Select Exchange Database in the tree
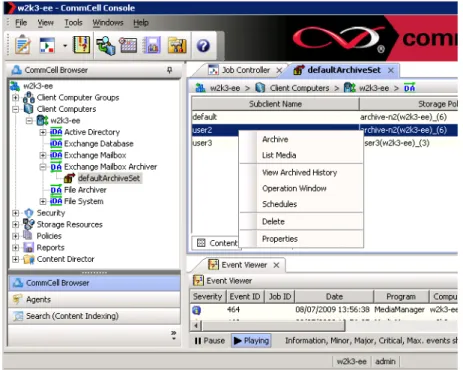This screenshot has height=370, width=463. pyautogui.click(x=99, y=144)
